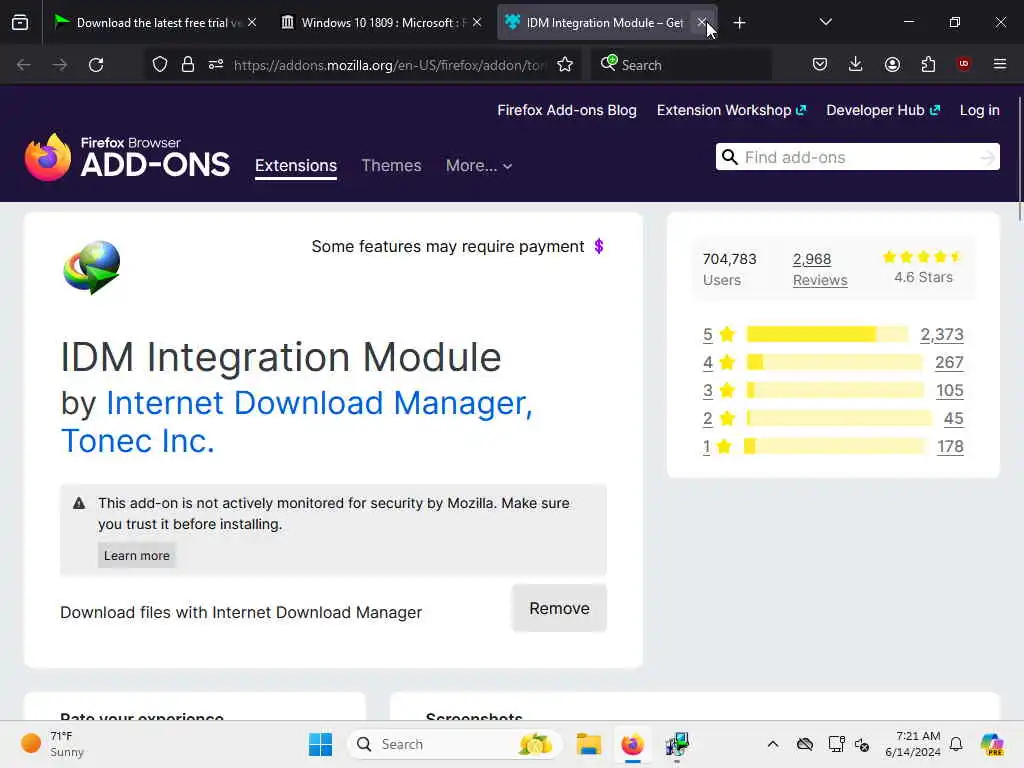
Task: Open the 267 four-star reviews count
Action: 949,362
